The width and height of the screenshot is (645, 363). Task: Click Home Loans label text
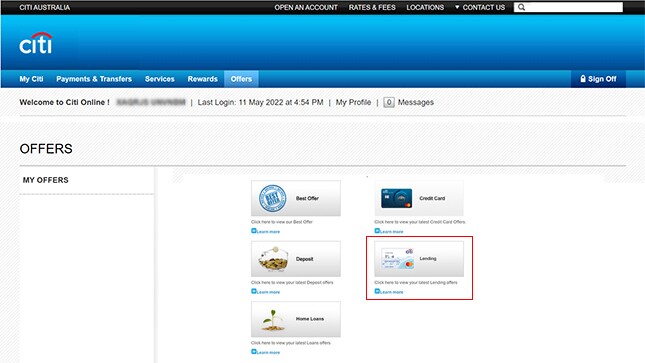point(310,319)
